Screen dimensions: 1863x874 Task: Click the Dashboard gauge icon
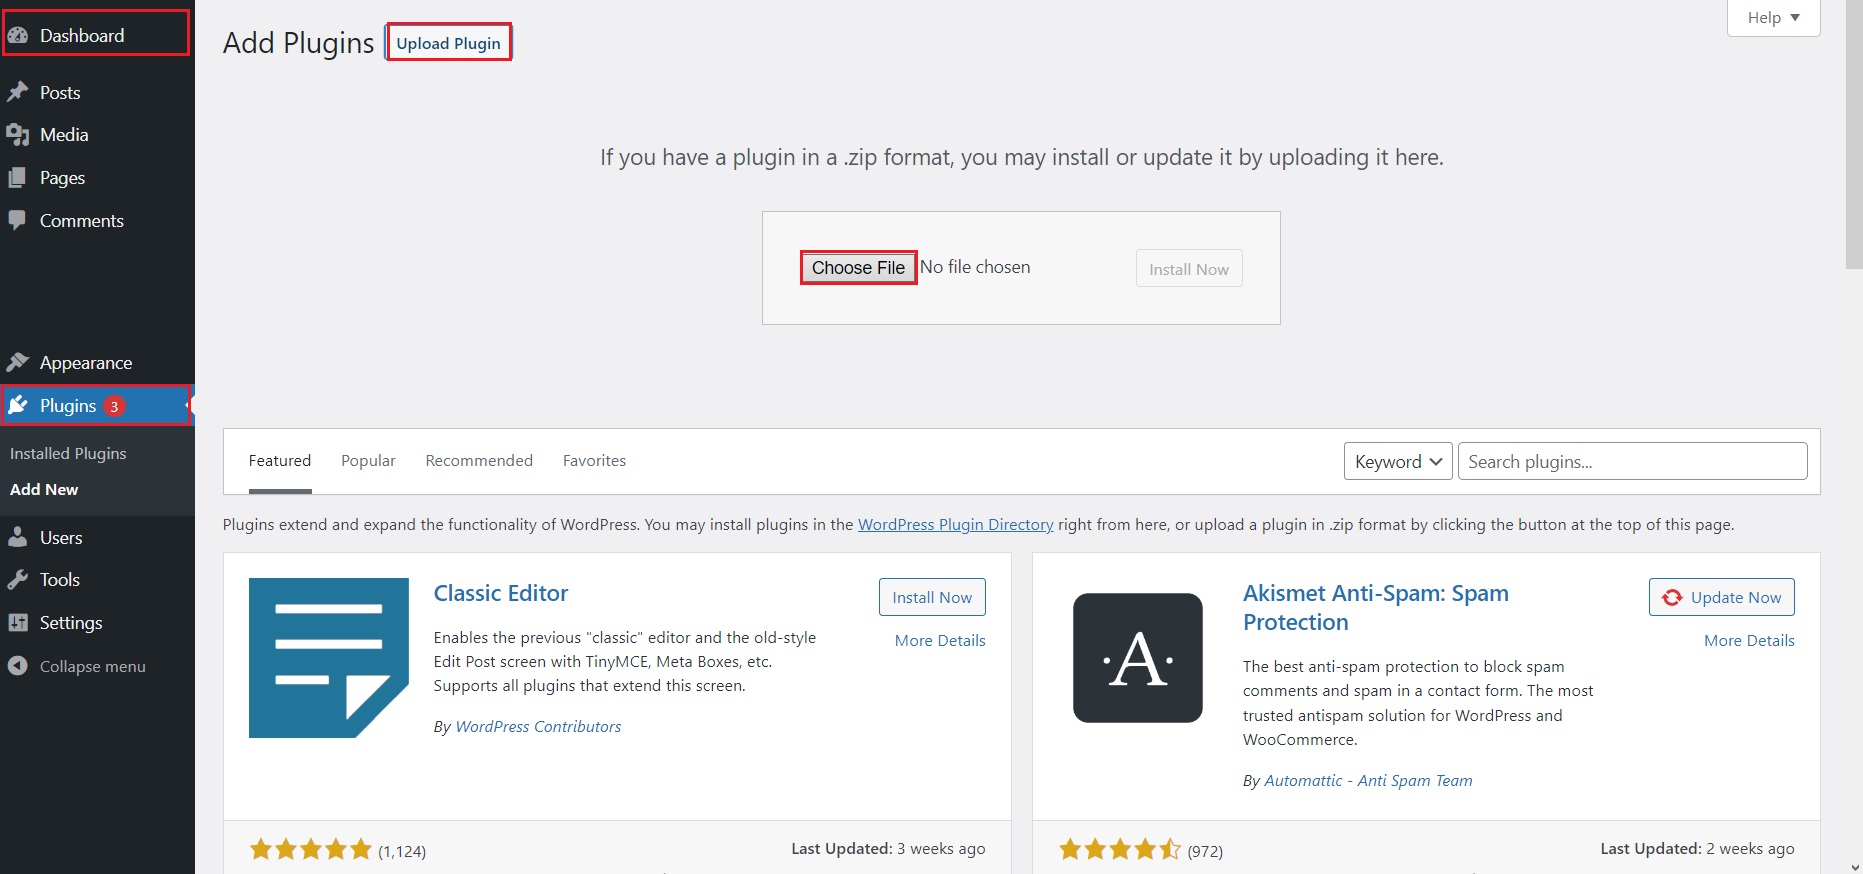18,36
